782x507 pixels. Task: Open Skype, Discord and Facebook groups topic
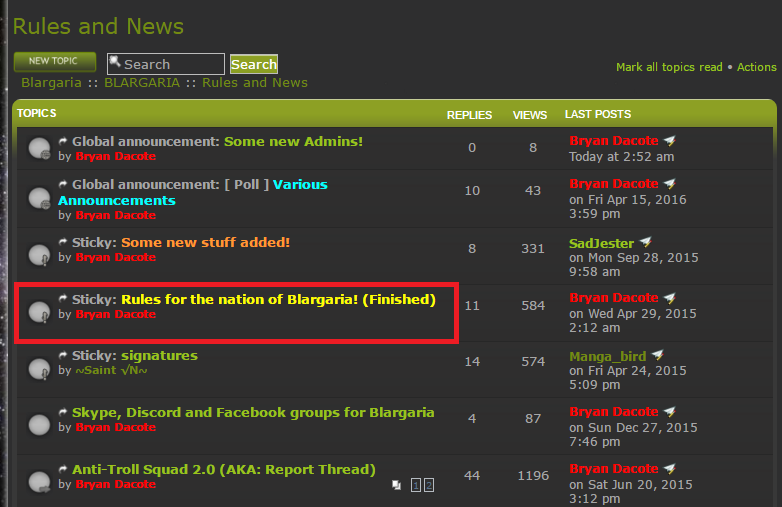click(x=253, y=413)
